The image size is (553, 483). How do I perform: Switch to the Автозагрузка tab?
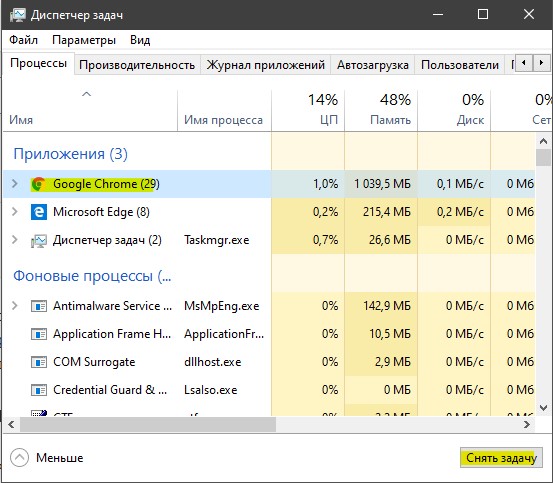point(373,65)
